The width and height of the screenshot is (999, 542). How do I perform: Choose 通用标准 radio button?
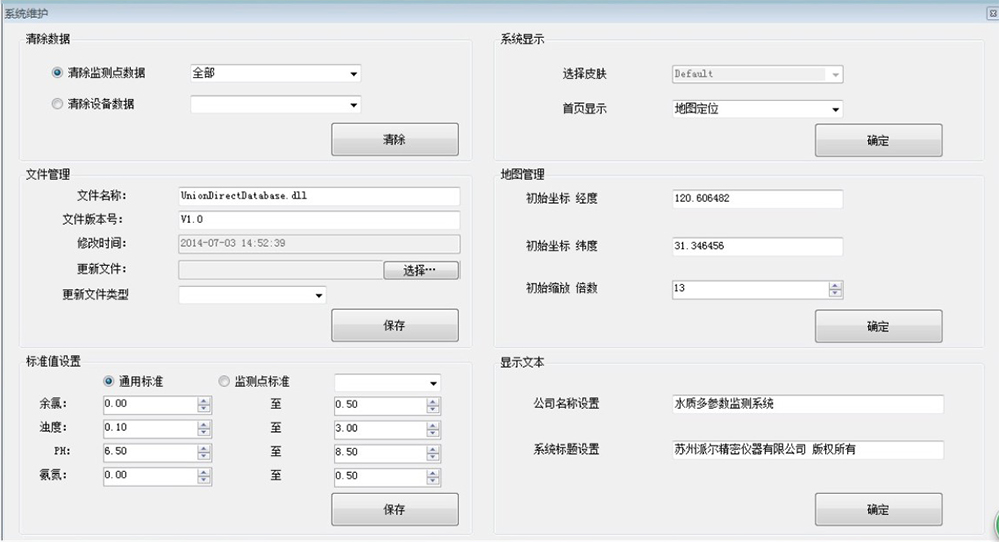click(109, 382)
